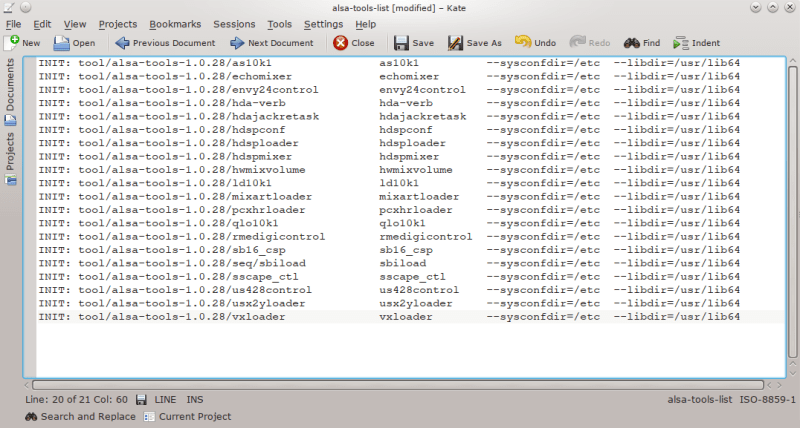The height and width of the screenshot is (428, 800).
Task: Undo the last edit
Action: point(535,43)
